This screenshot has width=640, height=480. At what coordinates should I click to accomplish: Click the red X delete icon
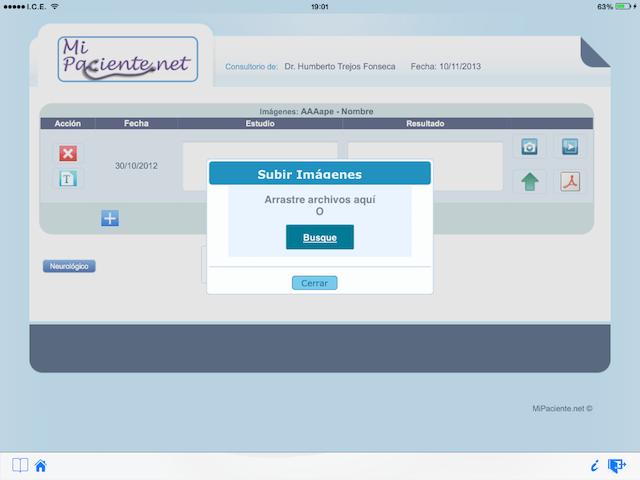pyautogui.click(x=68, y=153)
